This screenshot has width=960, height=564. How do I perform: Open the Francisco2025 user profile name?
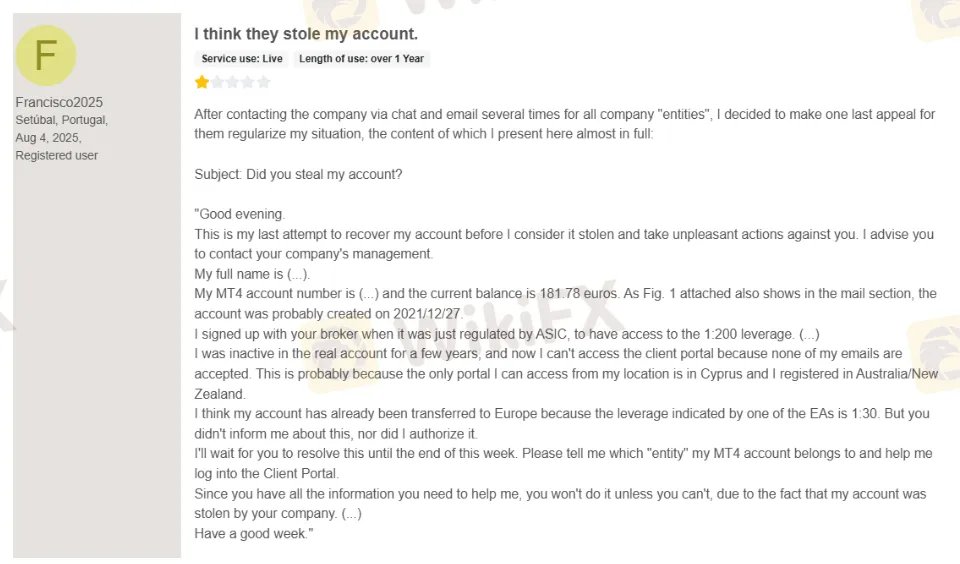59,102
